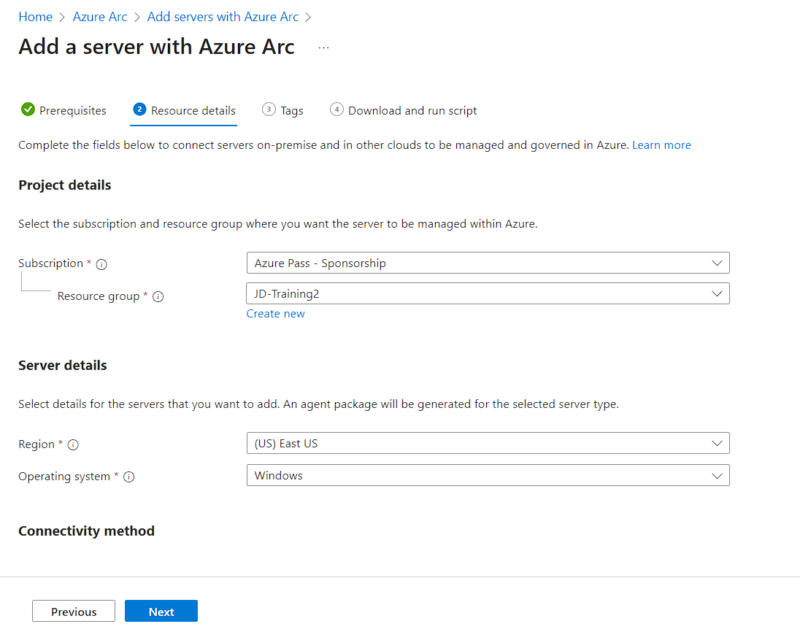Click the Previous button
Image resolution: width=800 pixels, height=632 pixels.
pos(73,610)
